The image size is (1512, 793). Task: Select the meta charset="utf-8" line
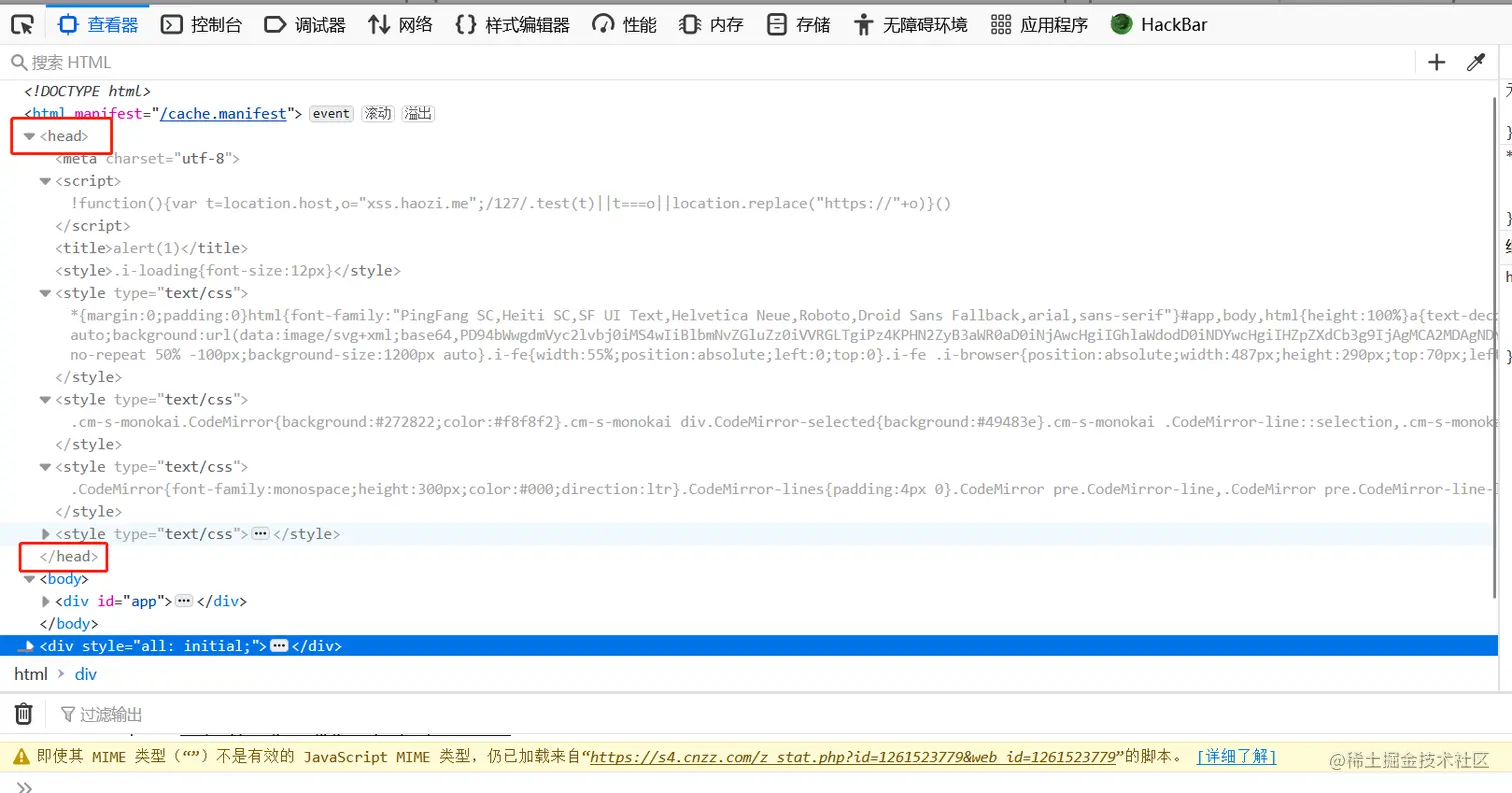point(147,158)
